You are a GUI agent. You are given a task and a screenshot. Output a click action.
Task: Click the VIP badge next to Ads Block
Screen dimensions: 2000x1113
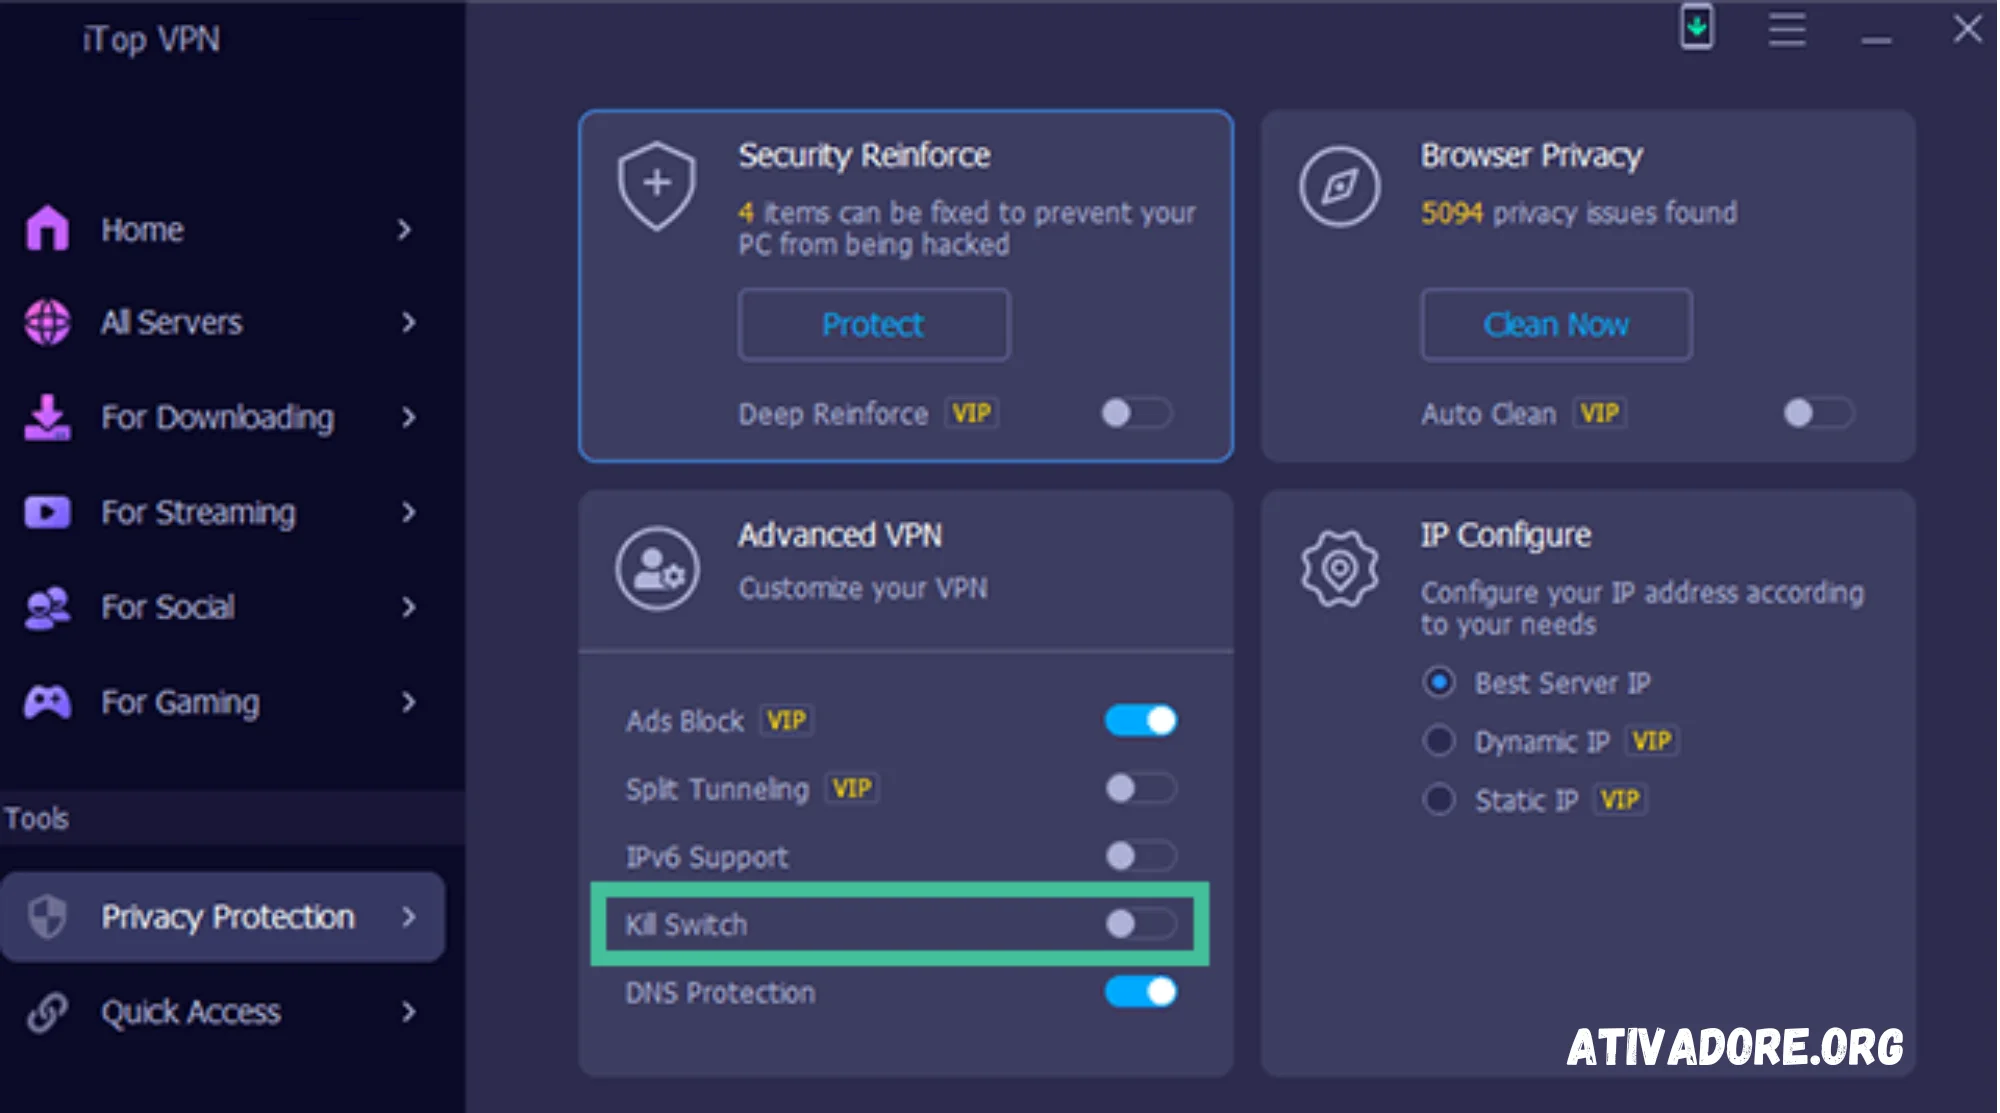[x=786, y=720]
